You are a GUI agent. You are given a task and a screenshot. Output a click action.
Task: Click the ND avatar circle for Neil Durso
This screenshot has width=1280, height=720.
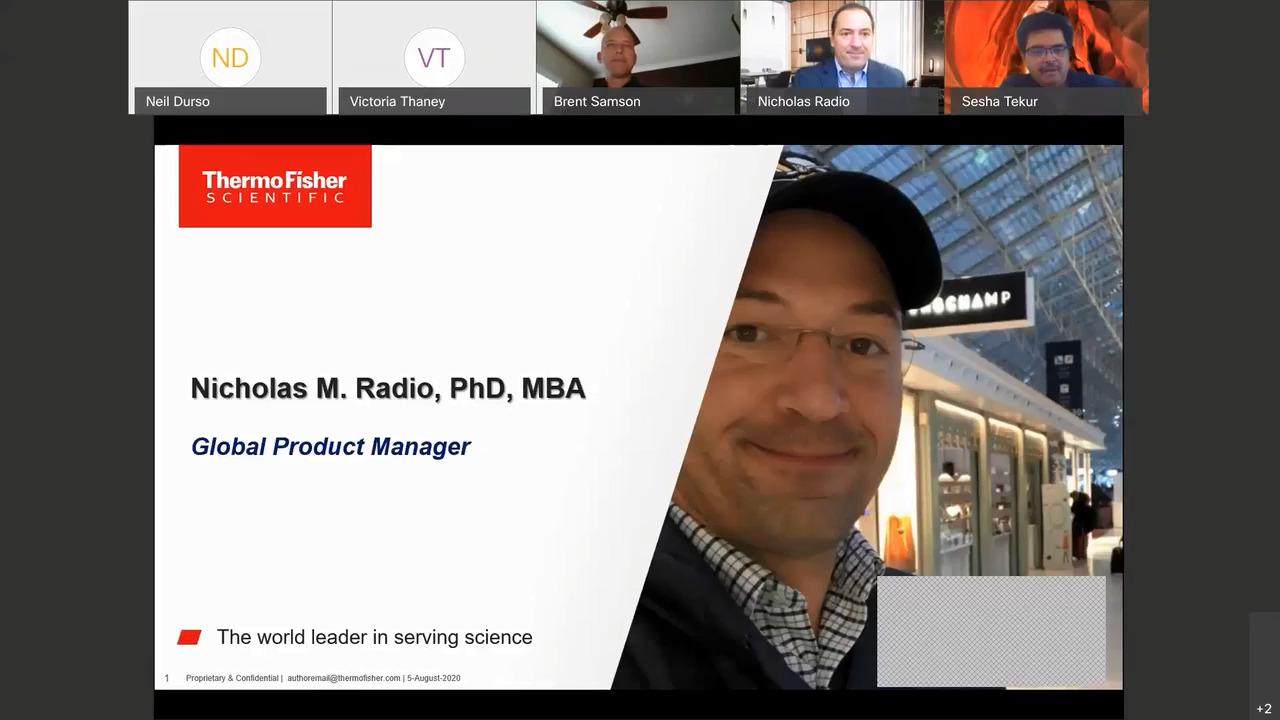230,57
